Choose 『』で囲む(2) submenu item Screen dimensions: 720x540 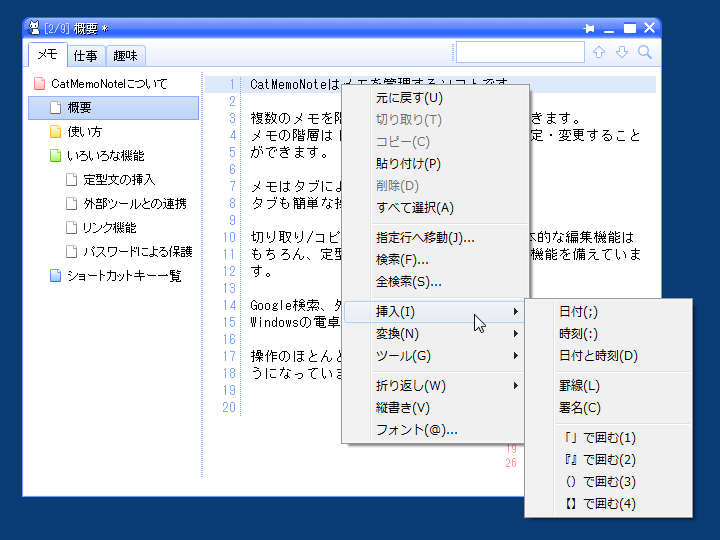(x=608, y=460)
